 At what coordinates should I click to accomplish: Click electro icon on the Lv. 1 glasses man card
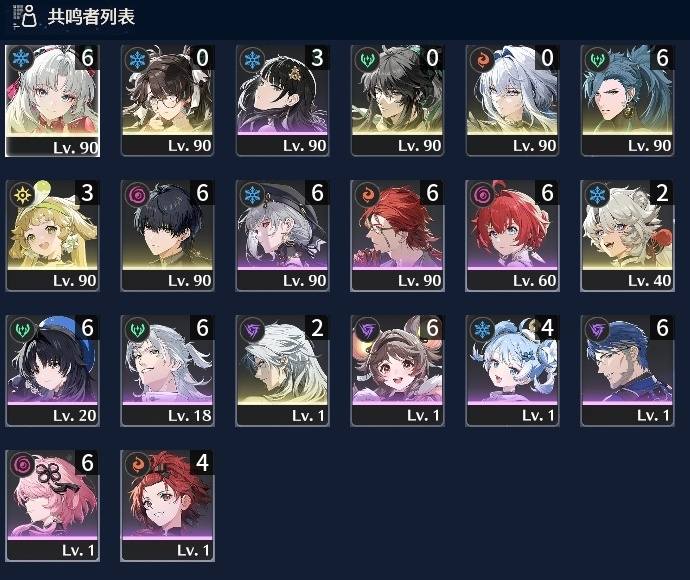click(x=597, y=329)
